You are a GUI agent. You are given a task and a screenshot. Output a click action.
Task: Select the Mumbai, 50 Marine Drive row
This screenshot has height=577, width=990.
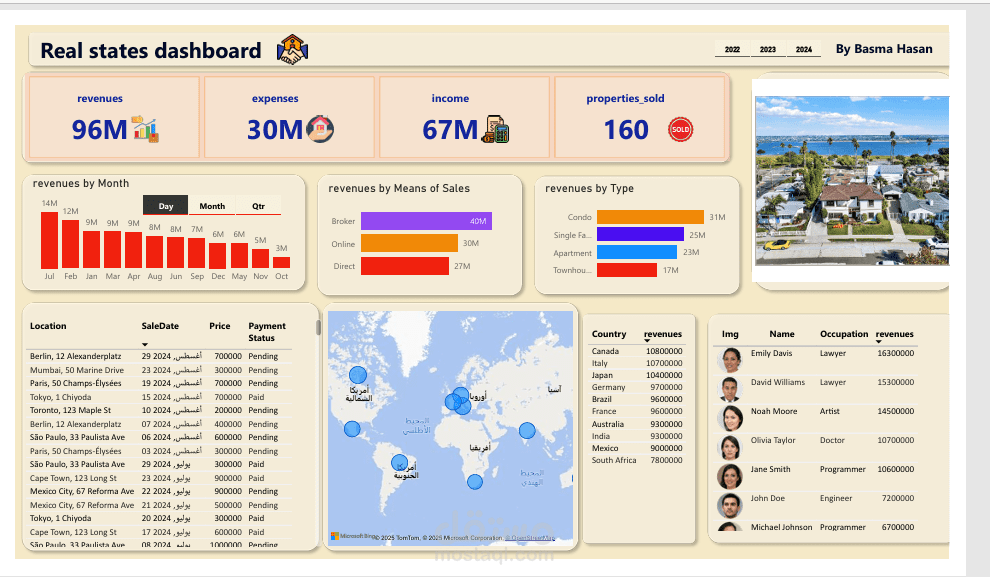[x=159, y=370]
